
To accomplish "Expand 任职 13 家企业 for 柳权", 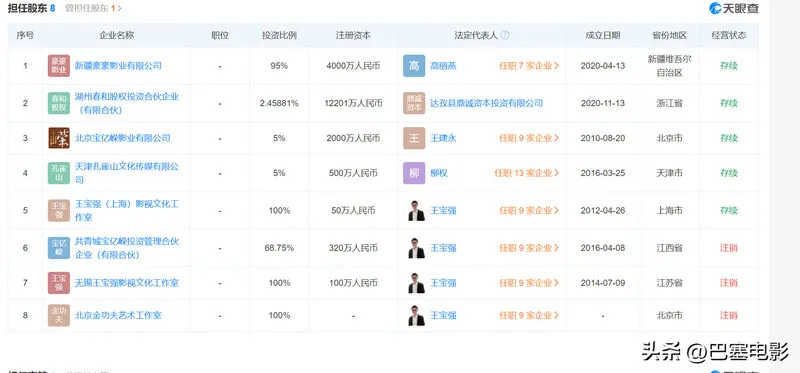I will click(526, 173).
